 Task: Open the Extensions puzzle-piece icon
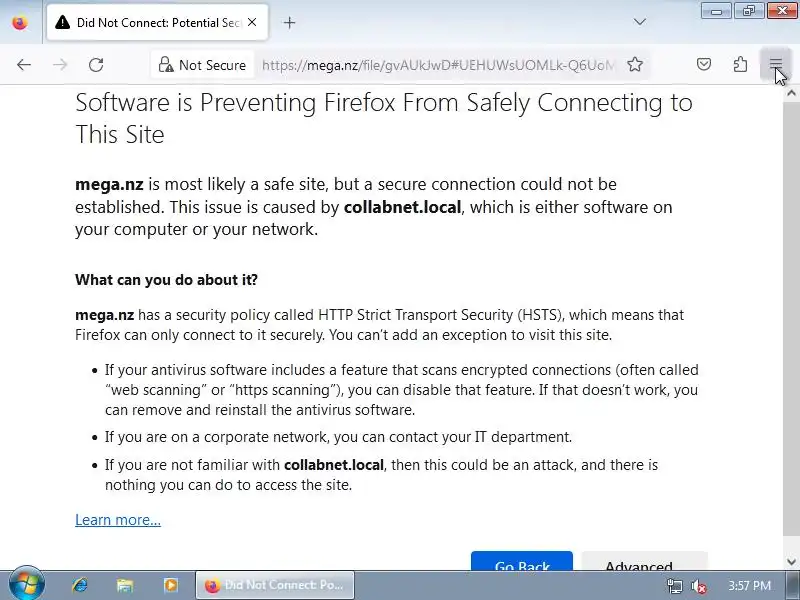tap(740, 65)
